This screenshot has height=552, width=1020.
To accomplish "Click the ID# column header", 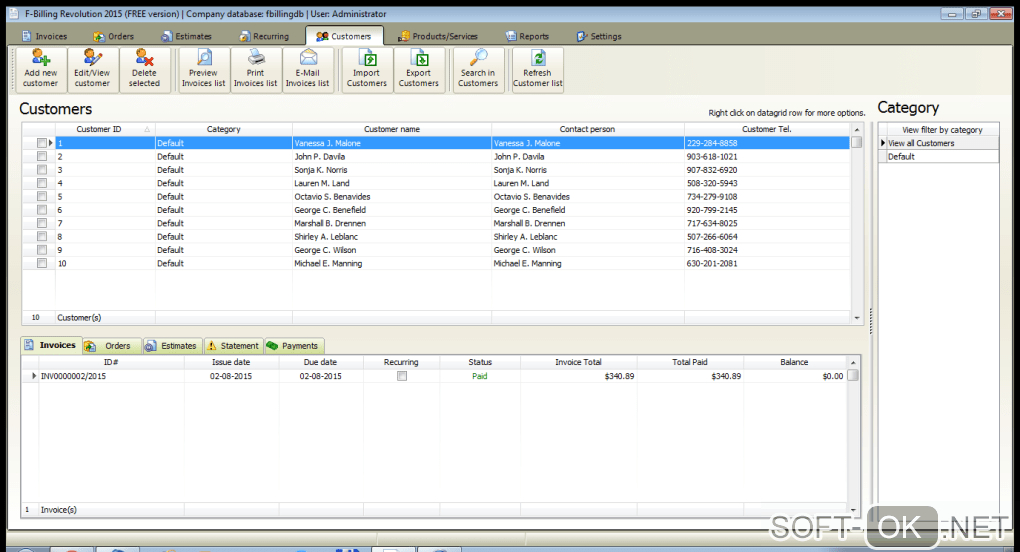I will point(111,362).
